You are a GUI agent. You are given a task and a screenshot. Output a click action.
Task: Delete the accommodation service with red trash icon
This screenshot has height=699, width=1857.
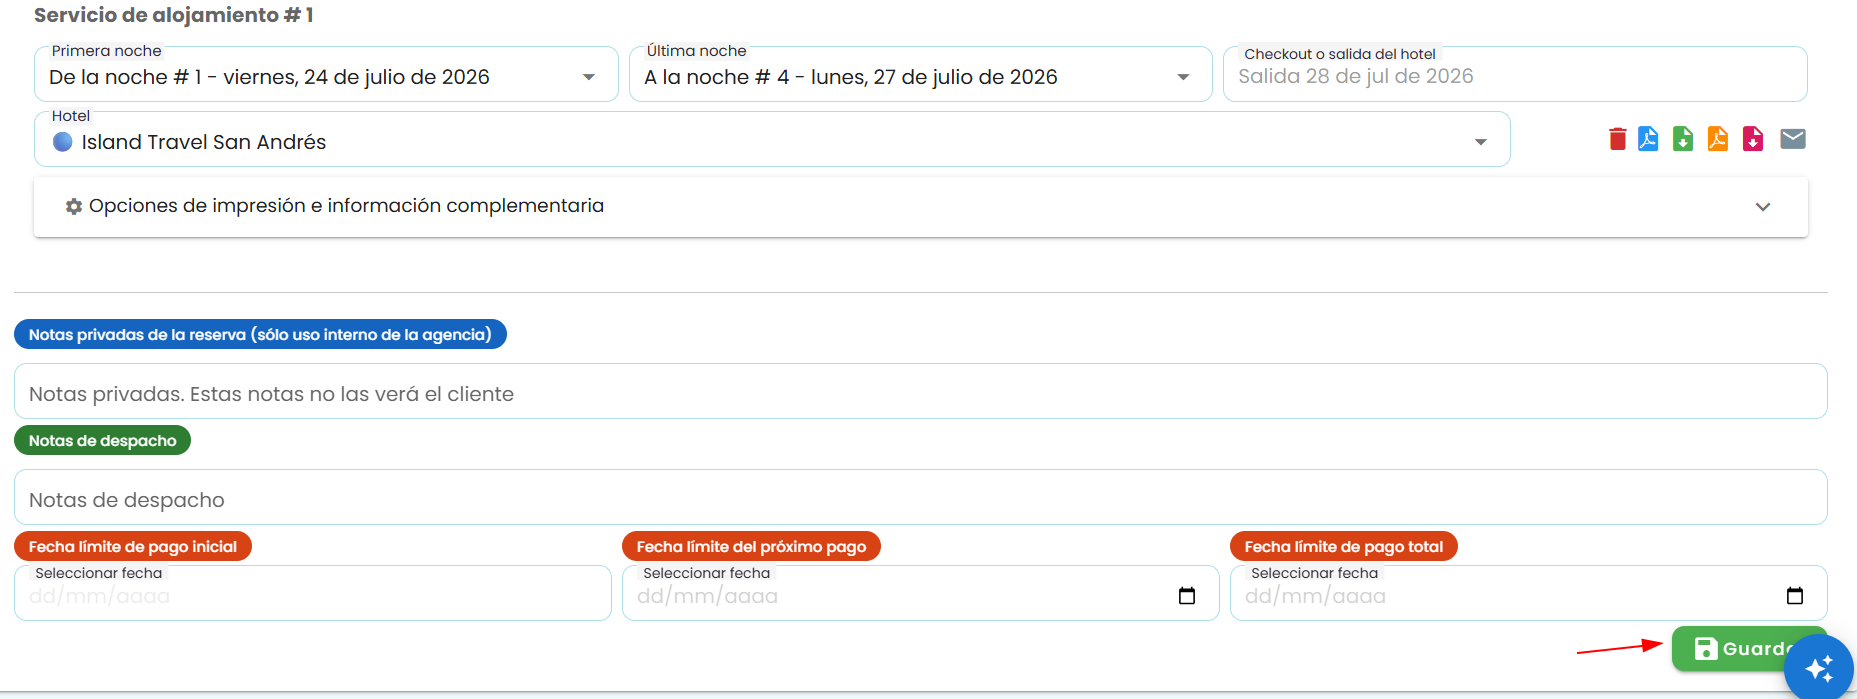tap(1617, 139)
